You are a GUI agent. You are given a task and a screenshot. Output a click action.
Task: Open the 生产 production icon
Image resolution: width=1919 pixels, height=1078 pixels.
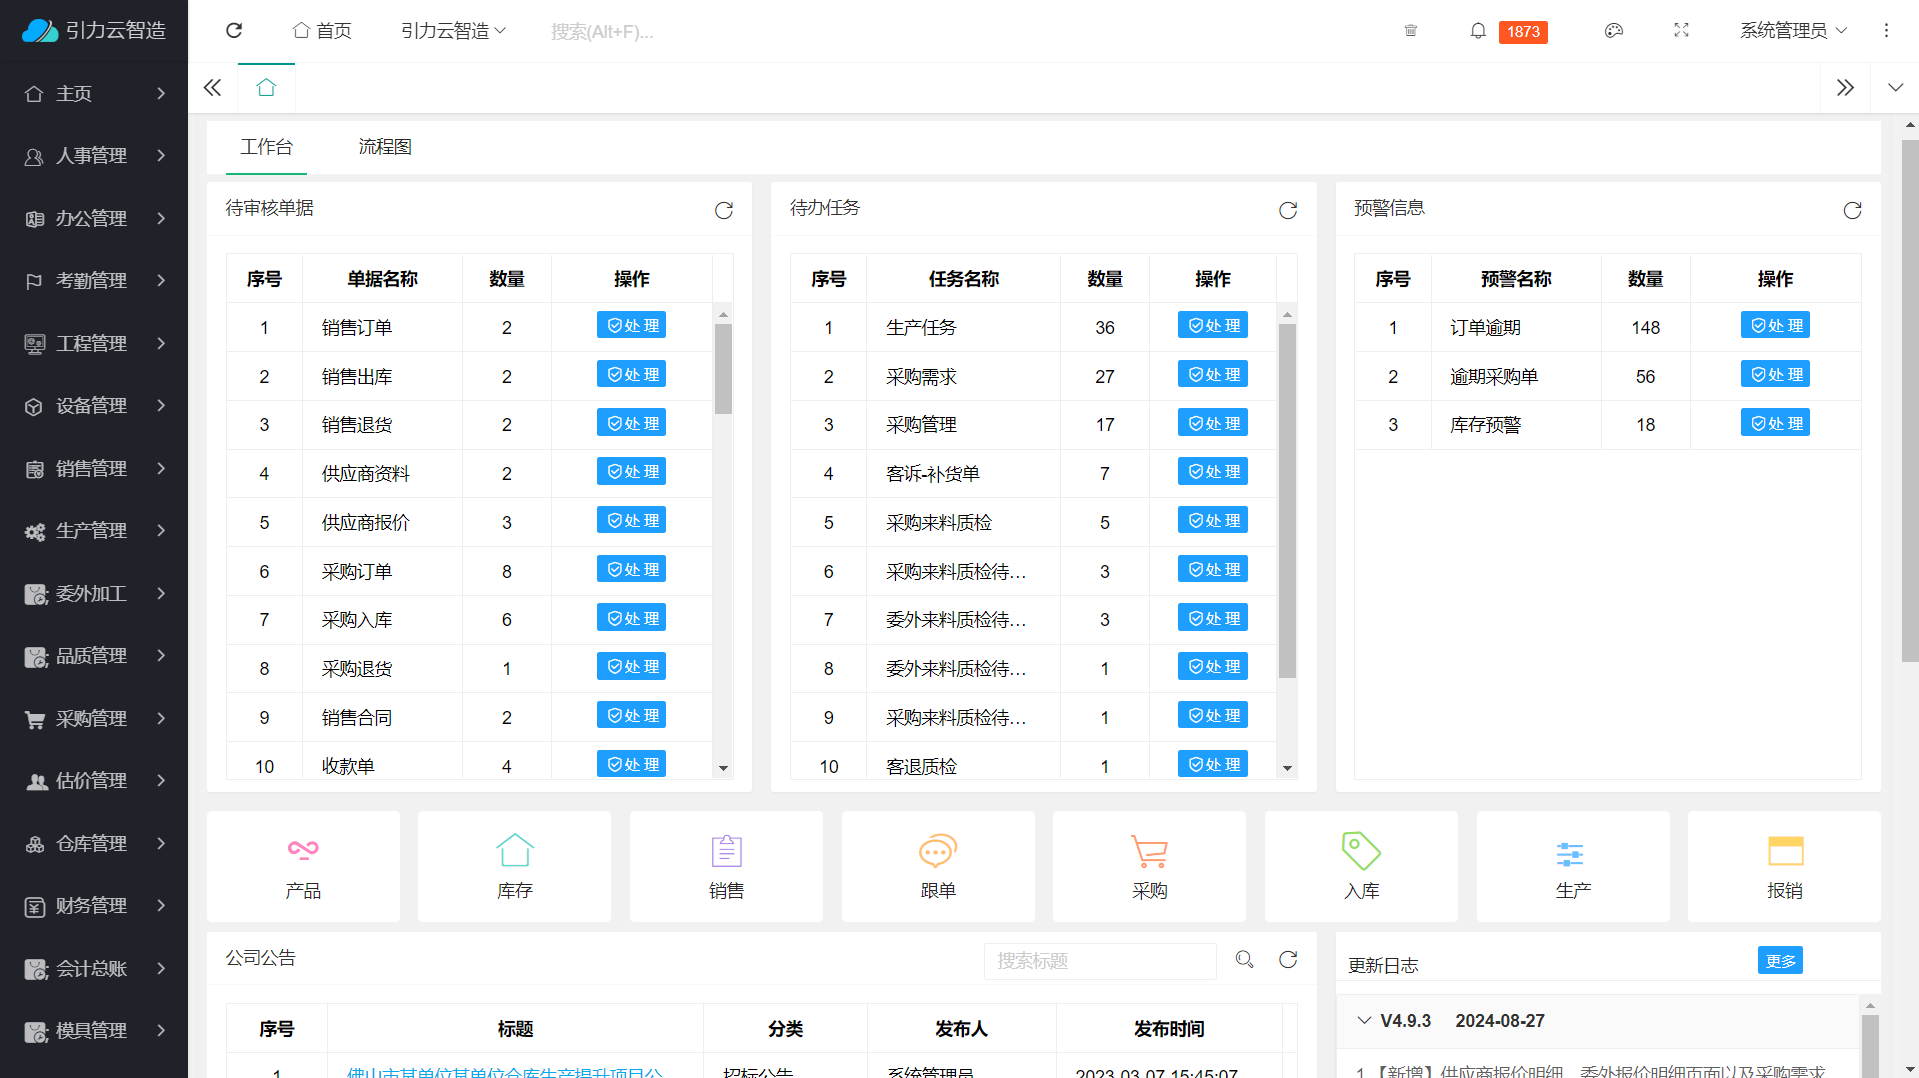point(1572,865)
